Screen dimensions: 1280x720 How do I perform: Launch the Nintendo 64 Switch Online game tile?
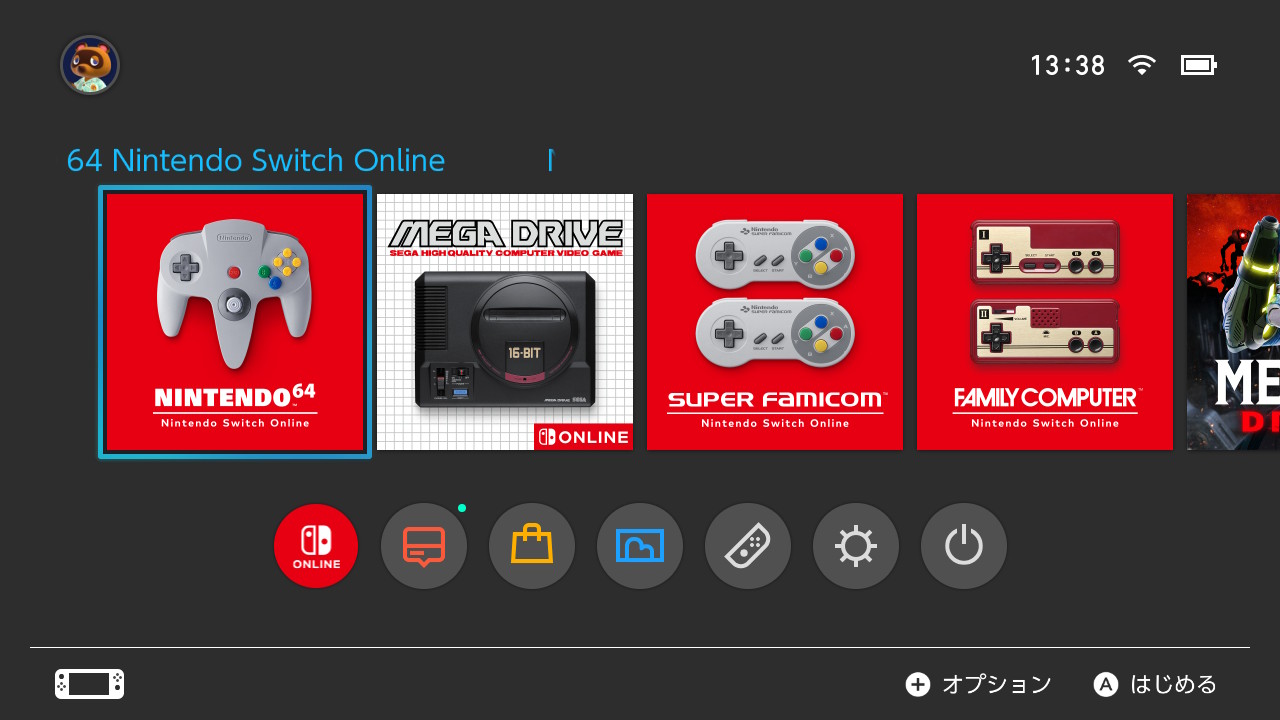(x=235, y=322)
